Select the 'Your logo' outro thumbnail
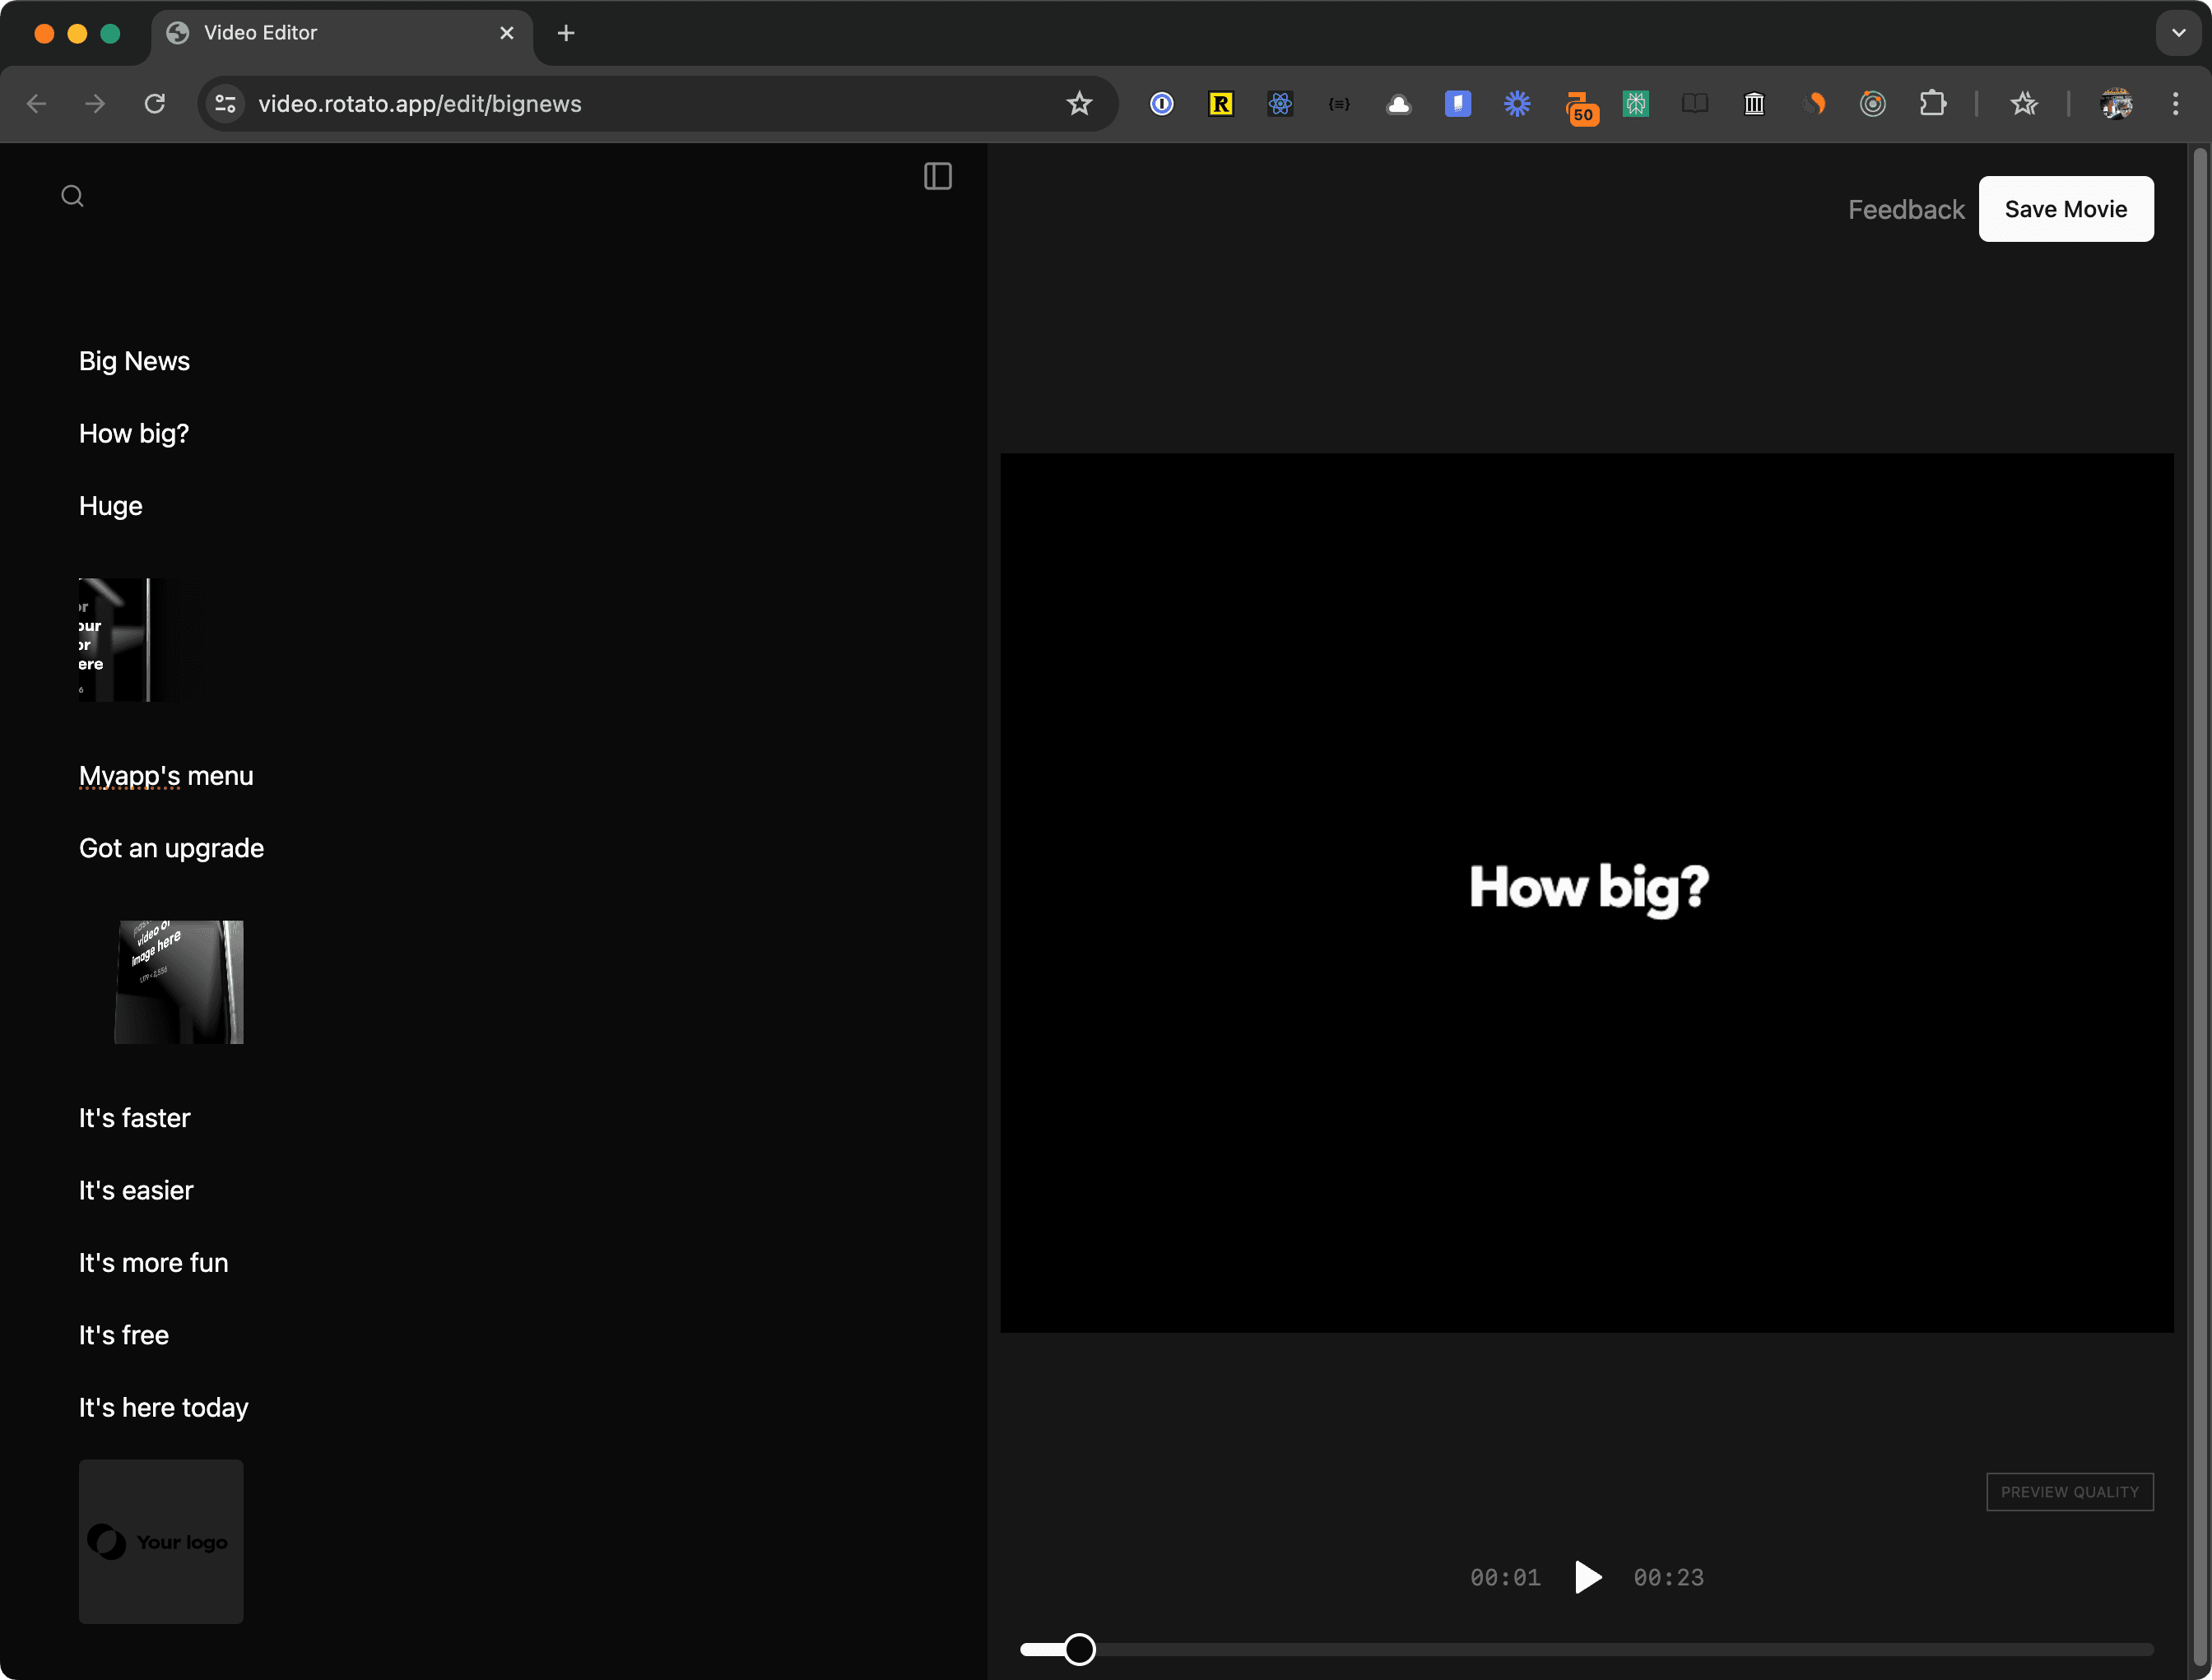The height and width of the screenshot is (1680, 2212). coord(160,1541)
